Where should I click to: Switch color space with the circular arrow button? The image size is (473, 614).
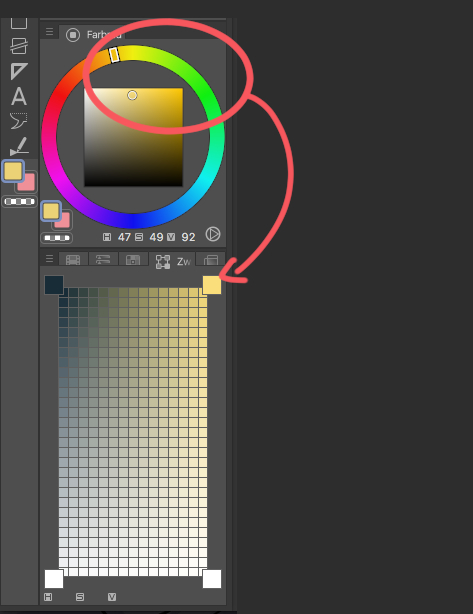(x=213, y=234)
